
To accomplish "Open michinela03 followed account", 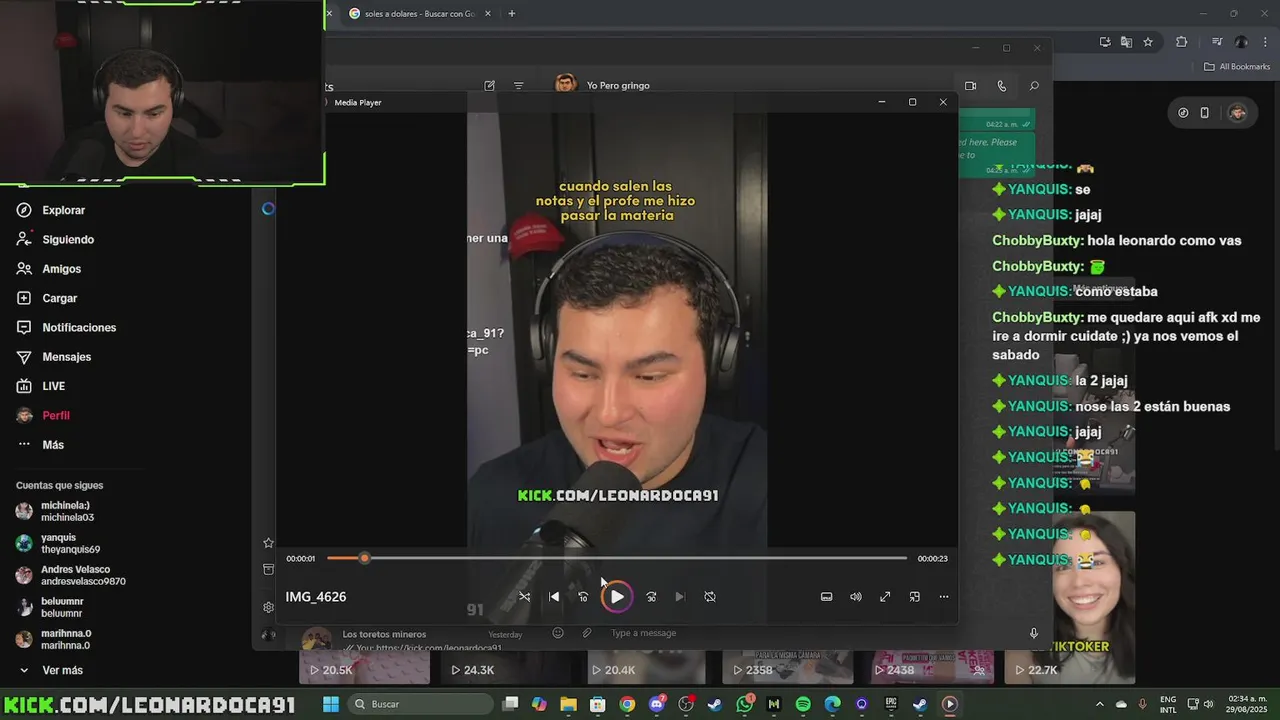I will pos(67,511).
